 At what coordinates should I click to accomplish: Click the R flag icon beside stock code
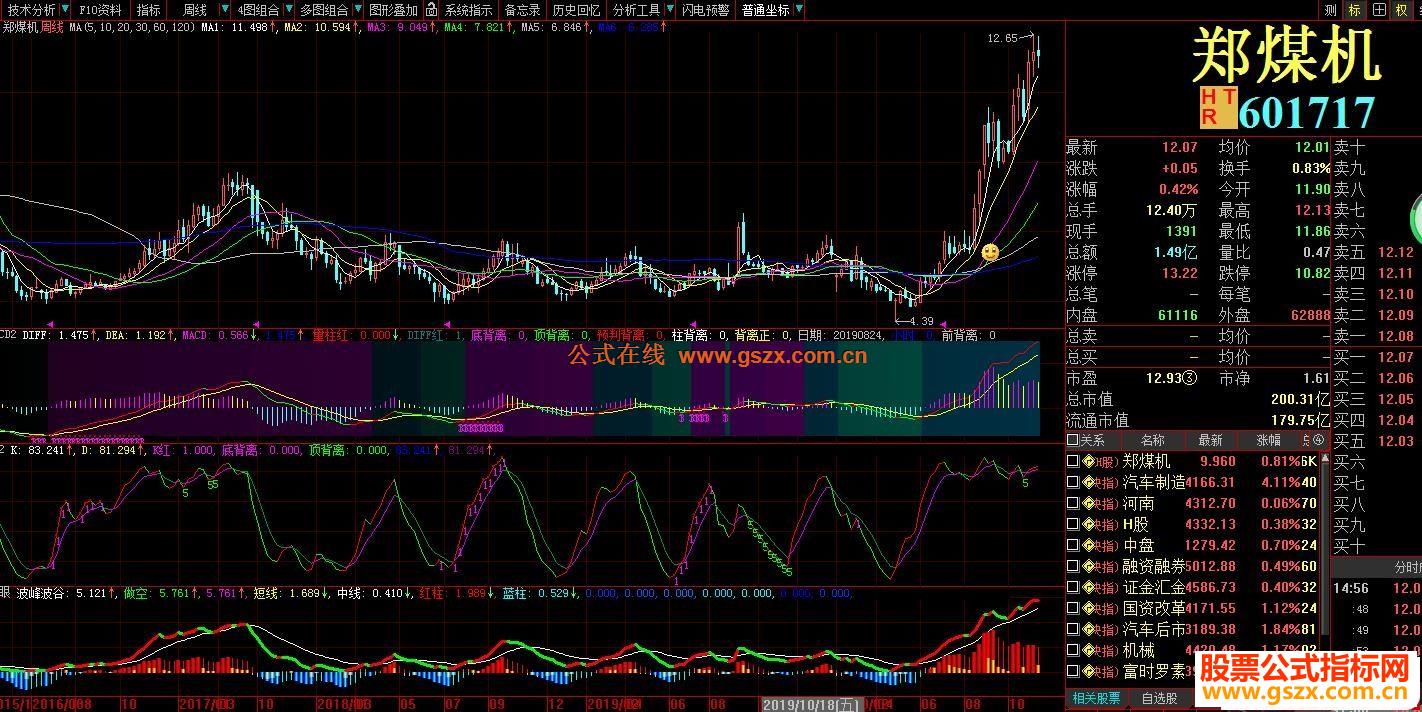click(1209, 117)
